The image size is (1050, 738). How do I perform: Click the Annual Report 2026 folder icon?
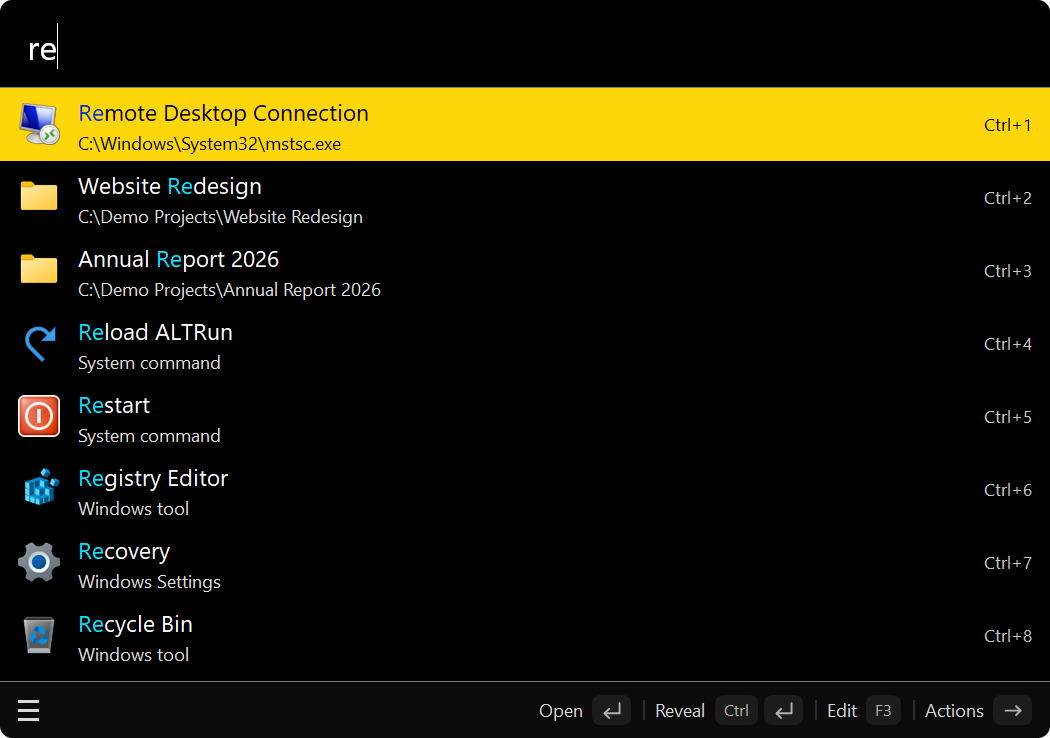39,270
